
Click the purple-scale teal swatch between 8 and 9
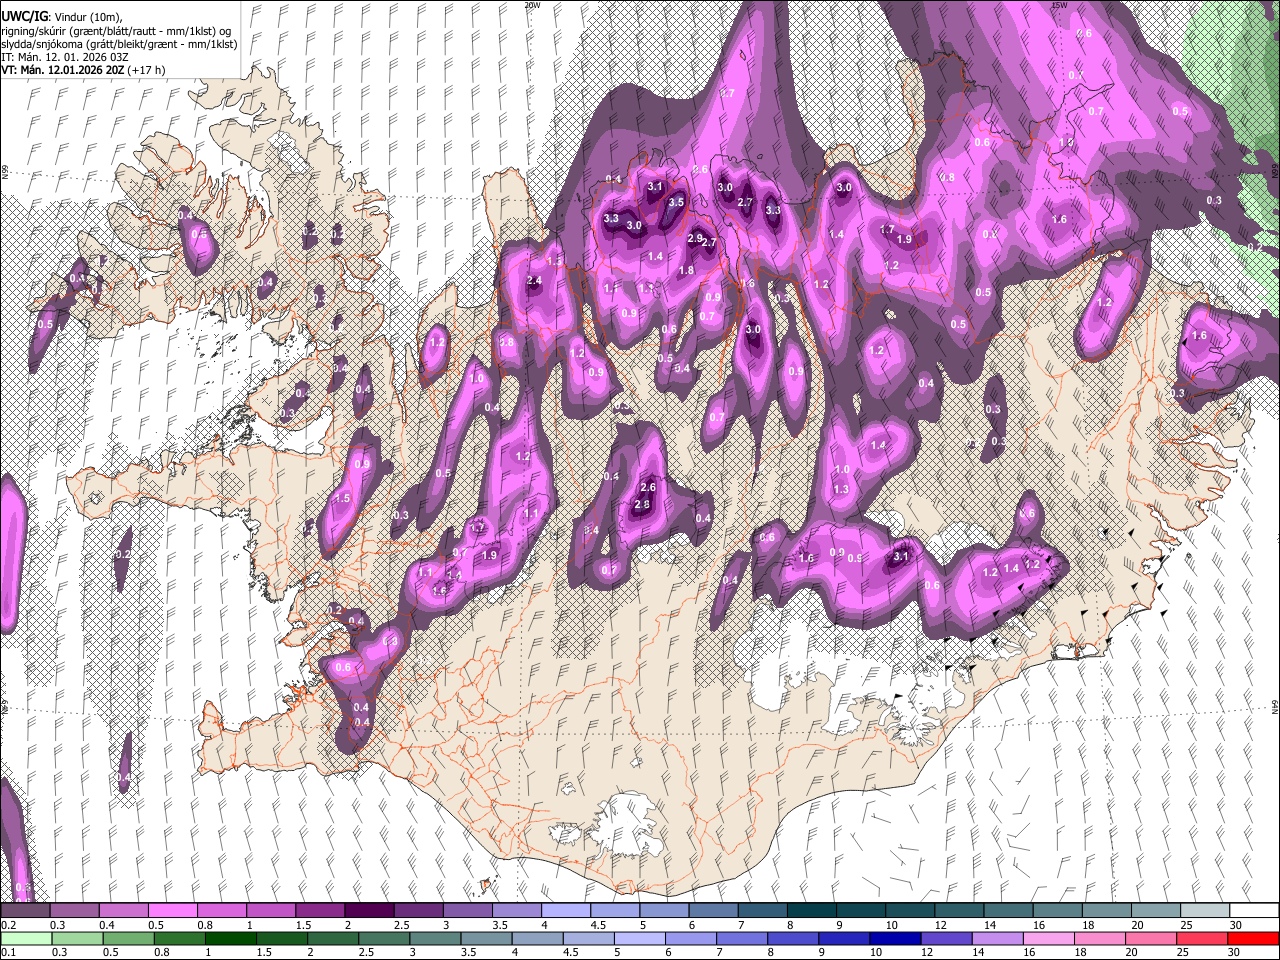[x=810, y=911]
